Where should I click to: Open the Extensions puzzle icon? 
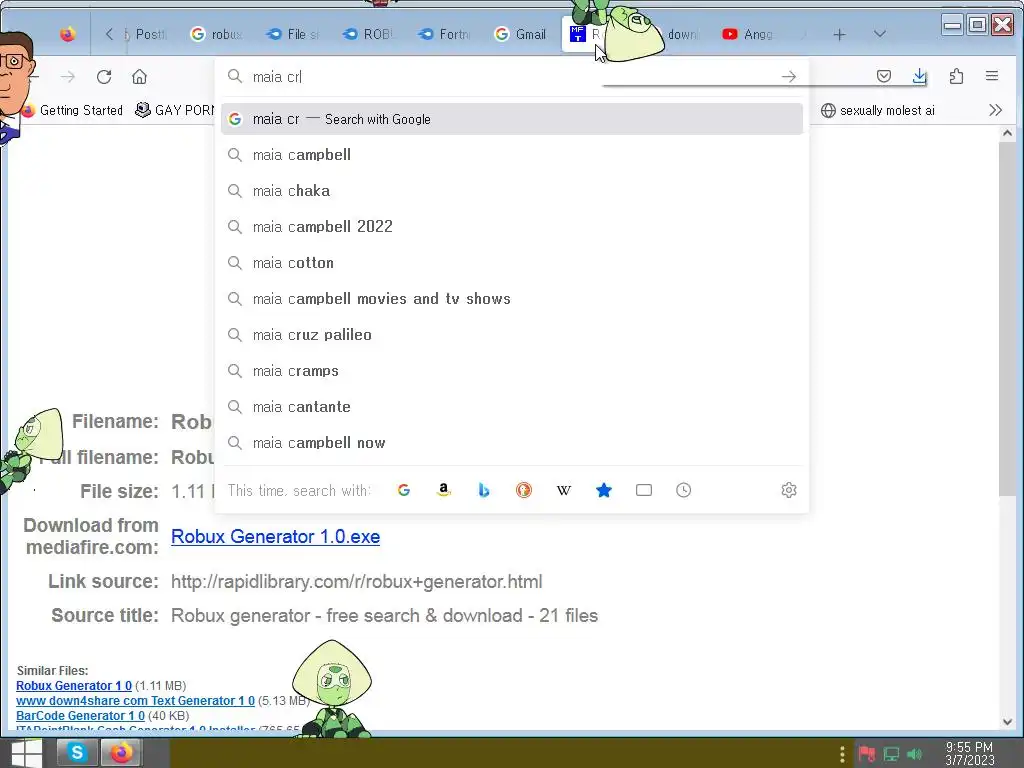[x=956, y=76]
